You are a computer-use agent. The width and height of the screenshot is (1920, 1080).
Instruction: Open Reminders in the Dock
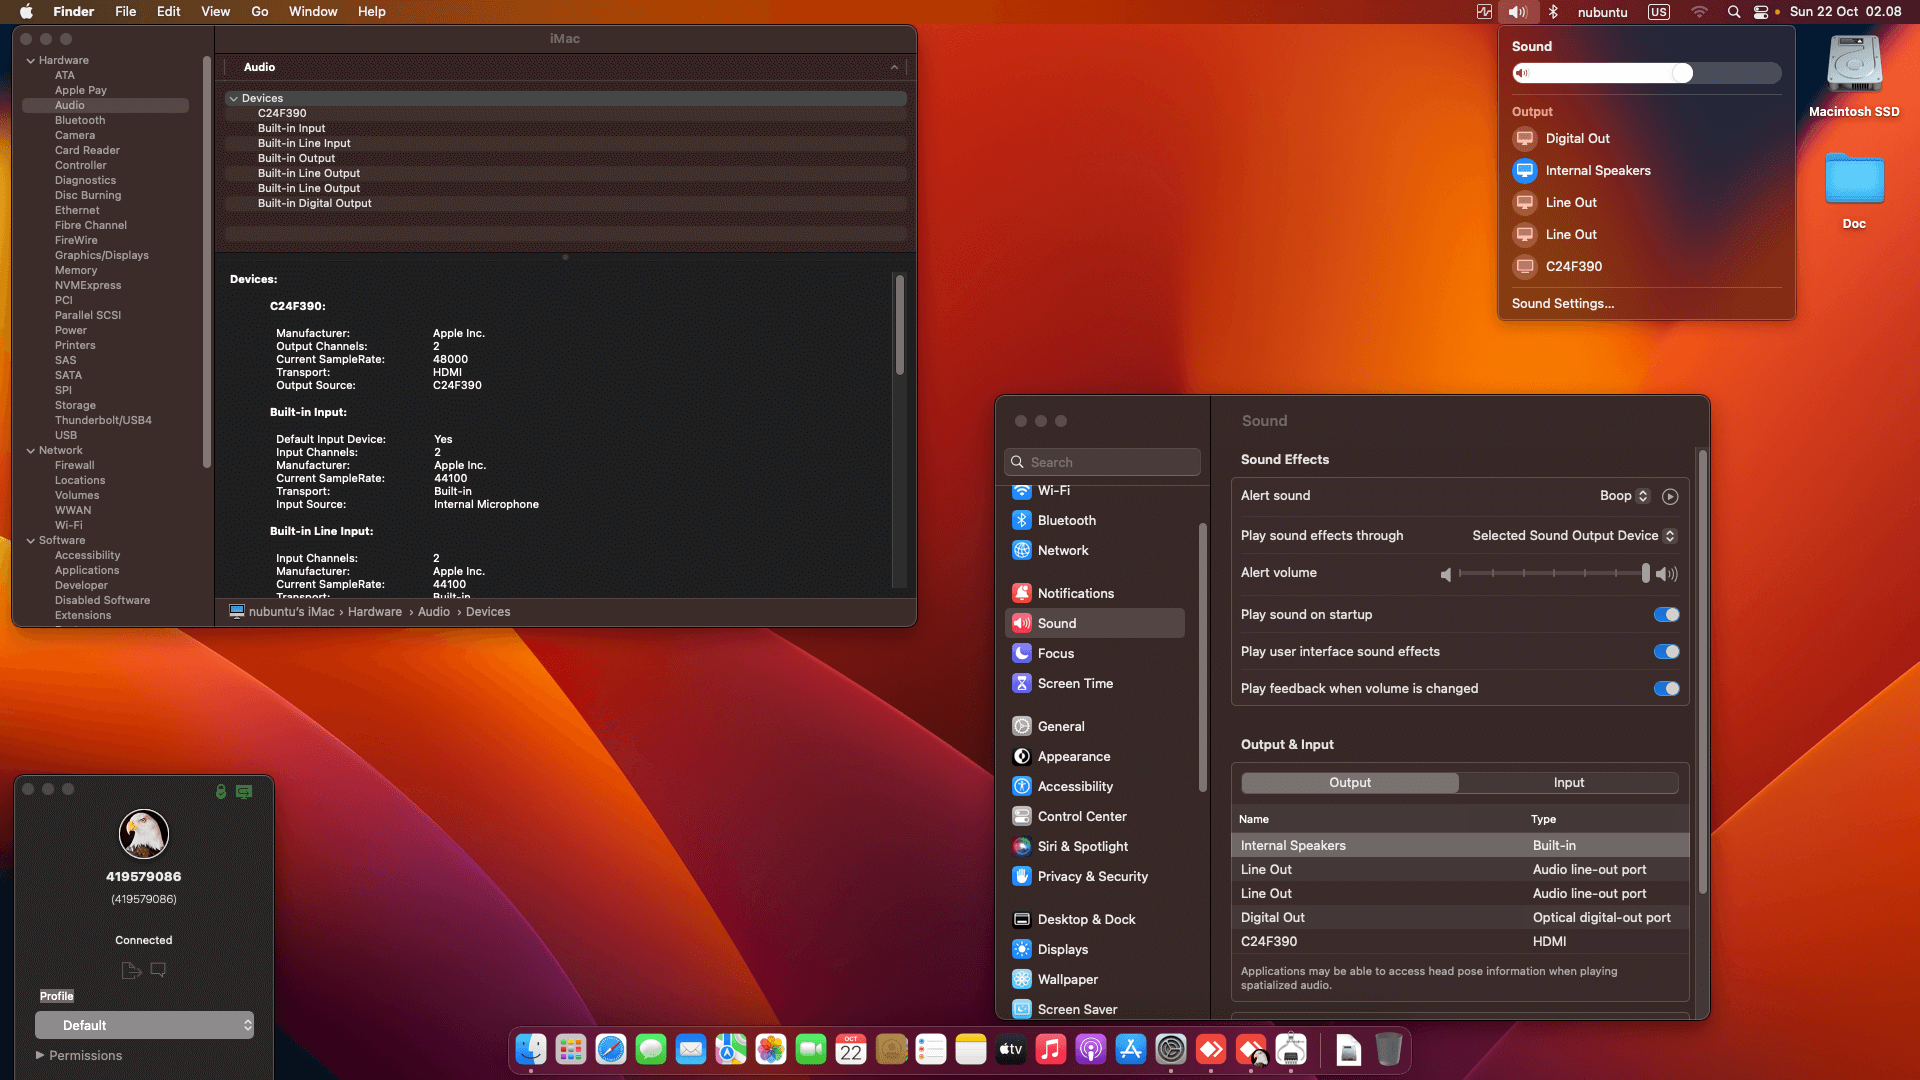click(931, 1049)
